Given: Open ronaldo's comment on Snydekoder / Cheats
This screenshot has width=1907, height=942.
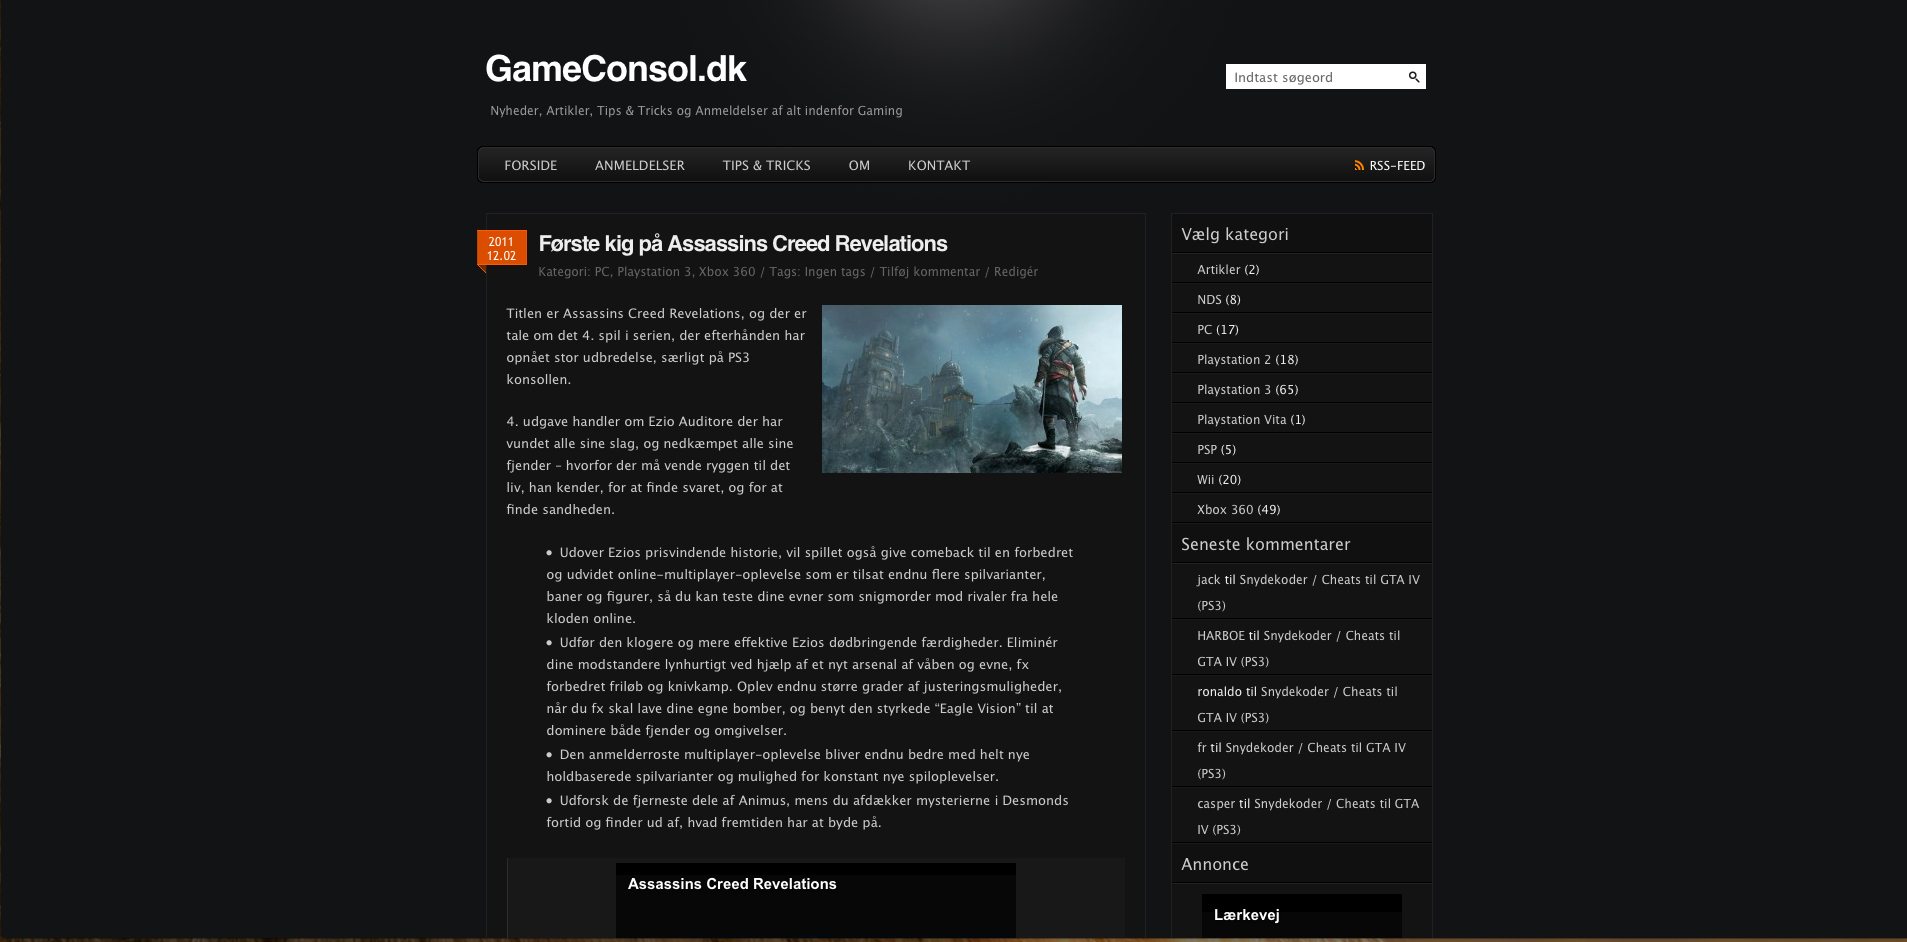Looking at the screenshot, I should click(x=1297, y=704).
